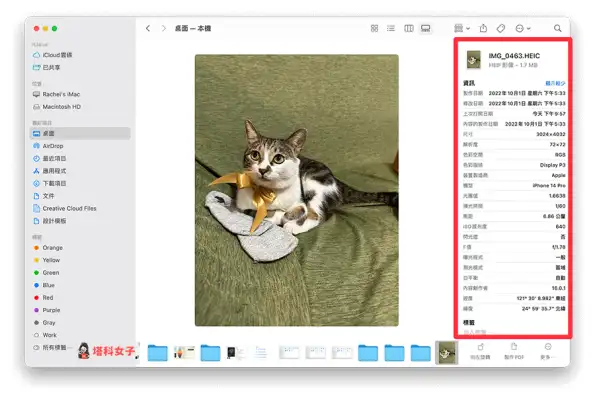Switch to icon grid view
Image resolution: width=595 pixels, height=400 pixels.
[374, 28]
